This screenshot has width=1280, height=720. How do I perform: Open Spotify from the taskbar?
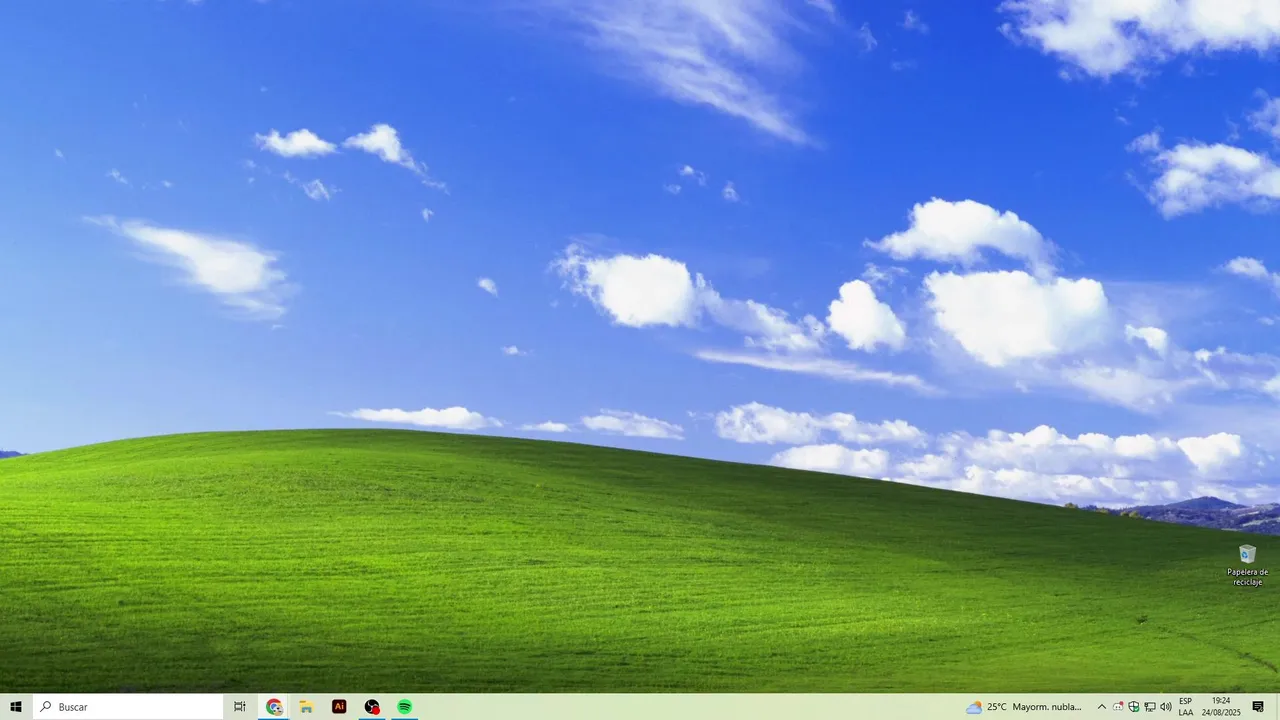click(404, 707)
